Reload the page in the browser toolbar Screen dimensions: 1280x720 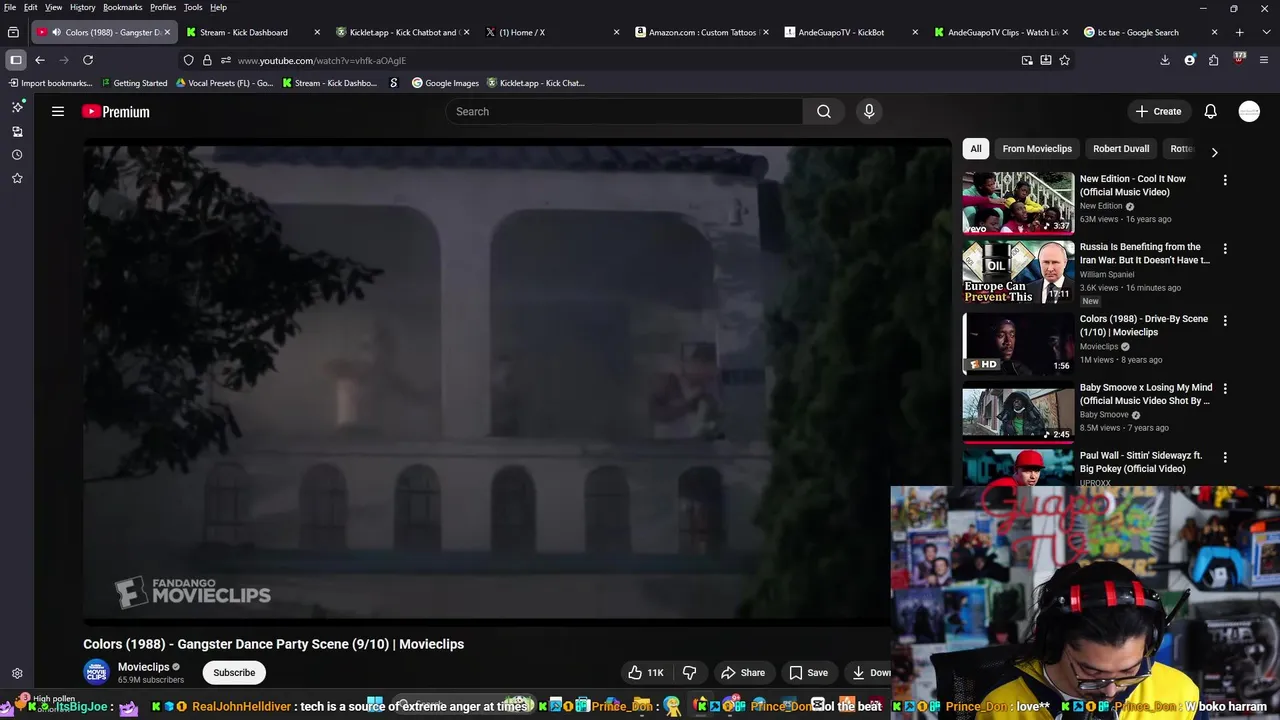(88, 60)
